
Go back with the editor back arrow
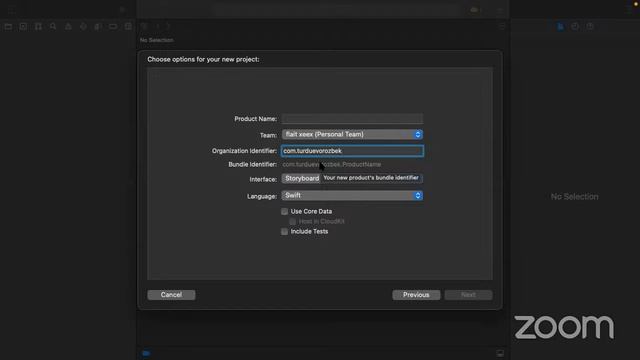(x=158, y=26)
